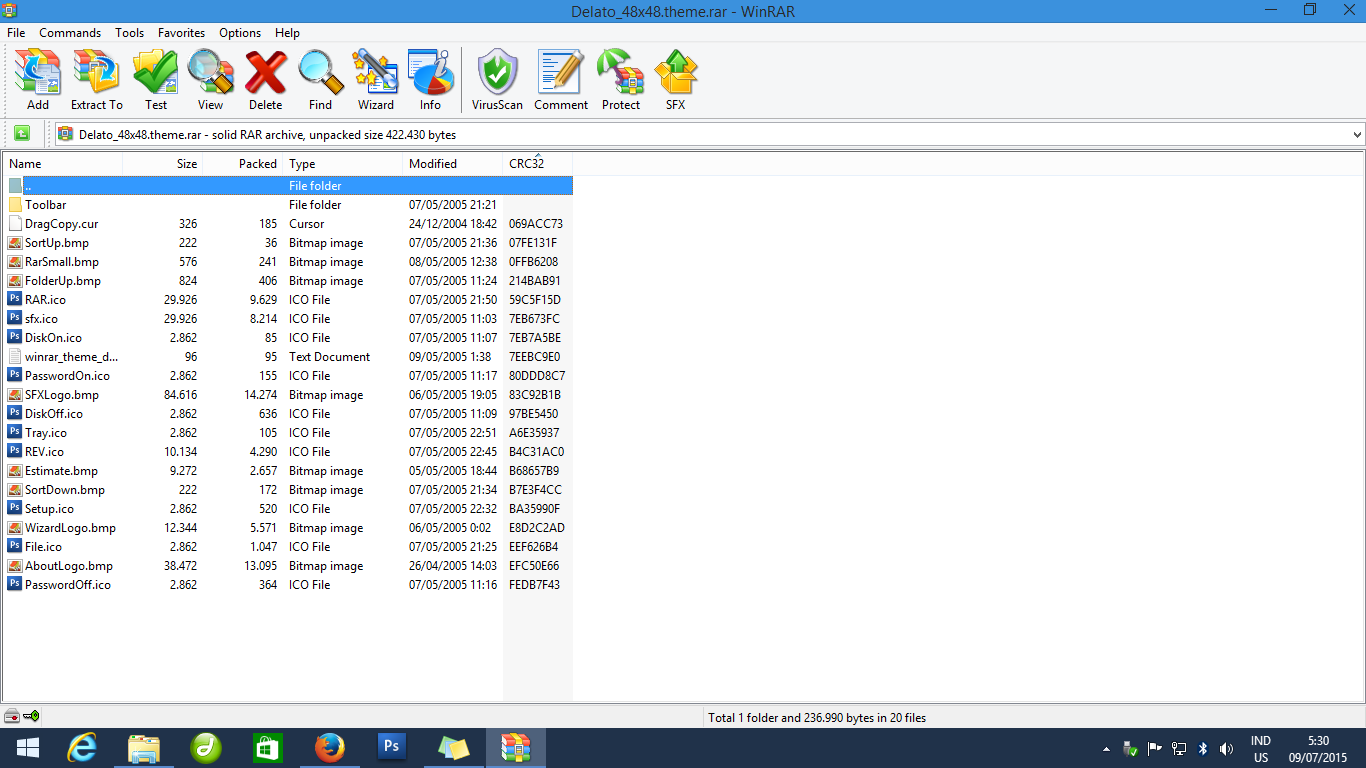Click the View file toolbar icon

[x=210, y=79]
